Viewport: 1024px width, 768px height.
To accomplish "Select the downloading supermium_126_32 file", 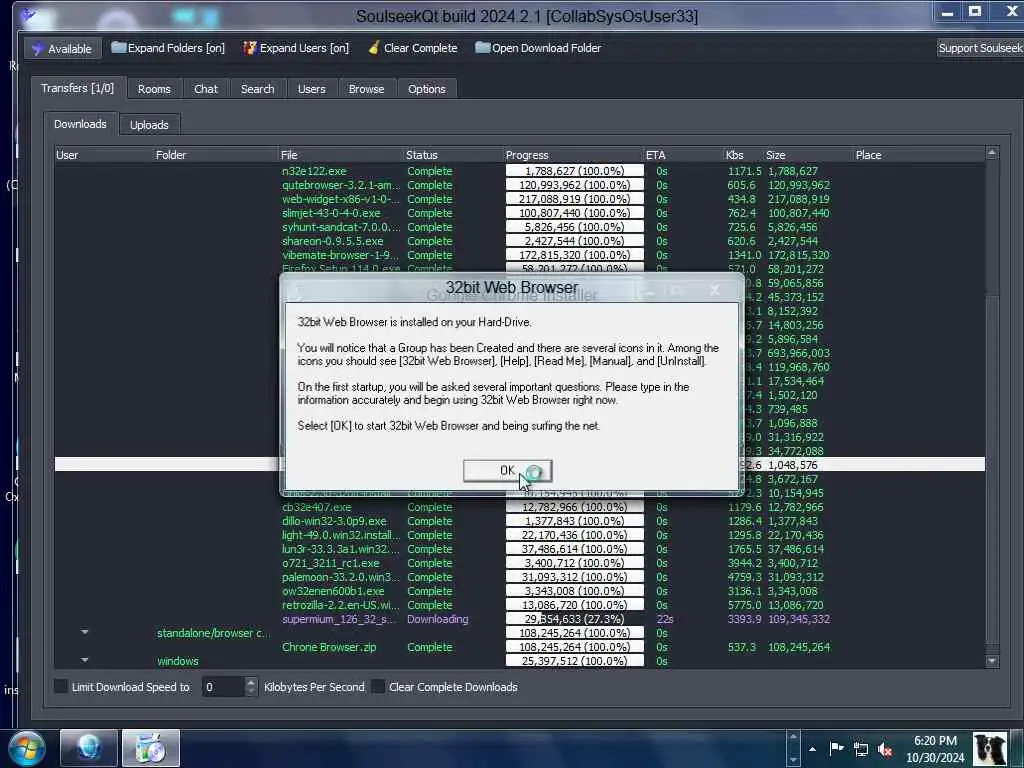I will pyautogui.click(x=338, y=619).
